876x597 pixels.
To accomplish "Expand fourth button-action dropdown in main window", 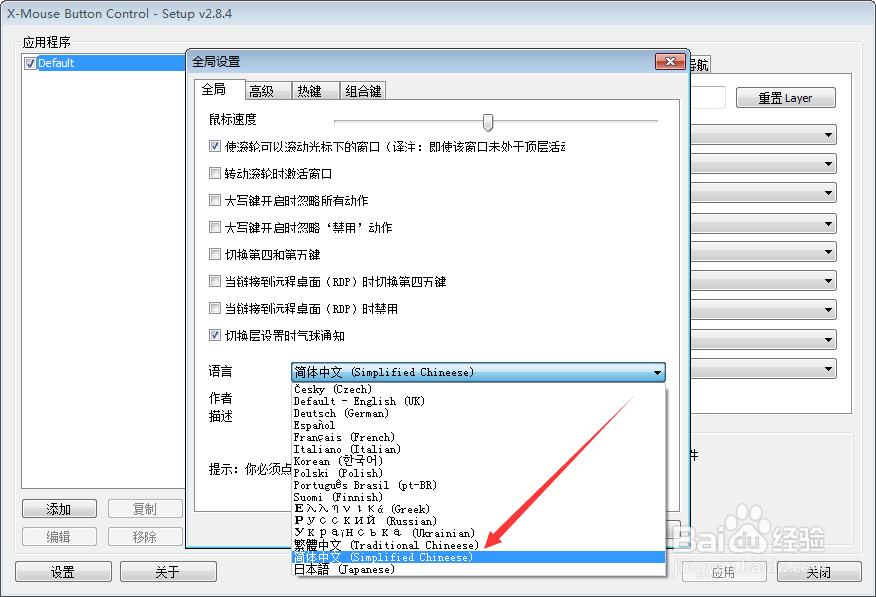I will pos(828,223).
